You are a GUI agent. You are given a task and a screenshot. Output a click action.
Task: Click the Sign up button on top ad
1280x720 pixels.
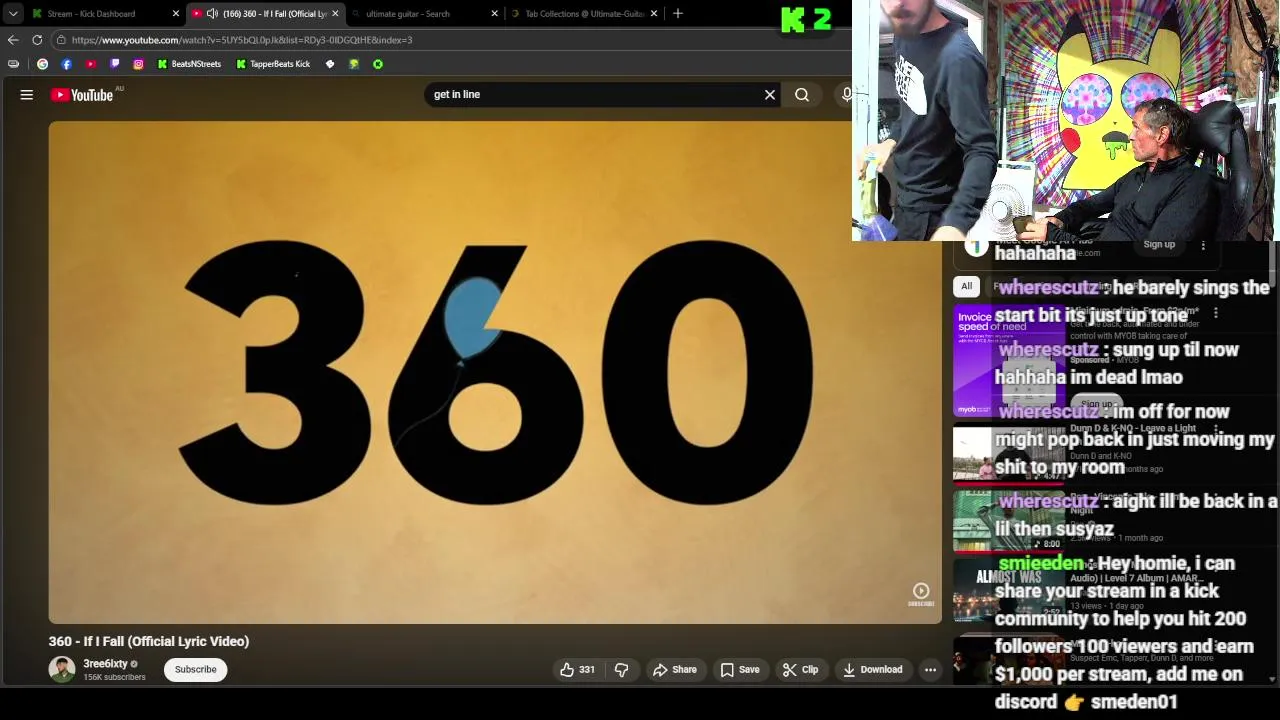click(x=1159, y=245)
